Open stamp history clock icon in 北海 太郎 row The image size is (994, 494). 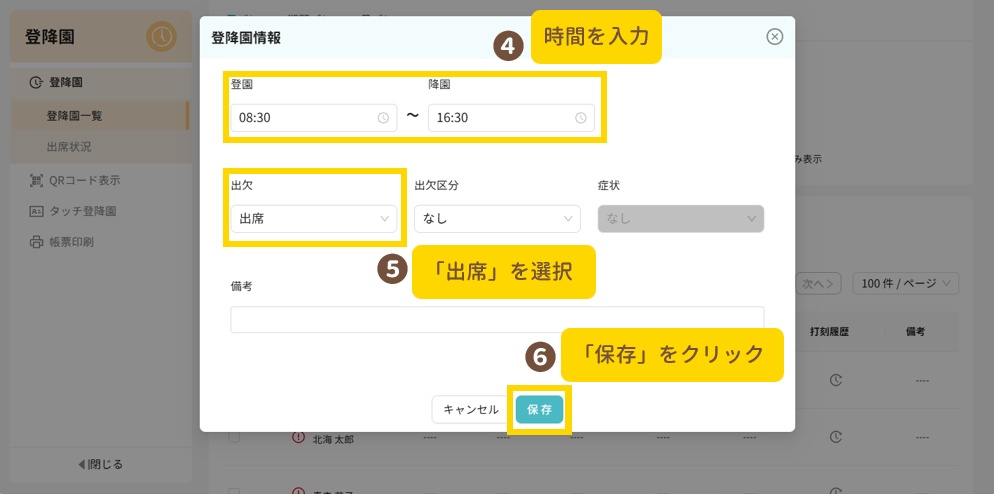[836, 438]
